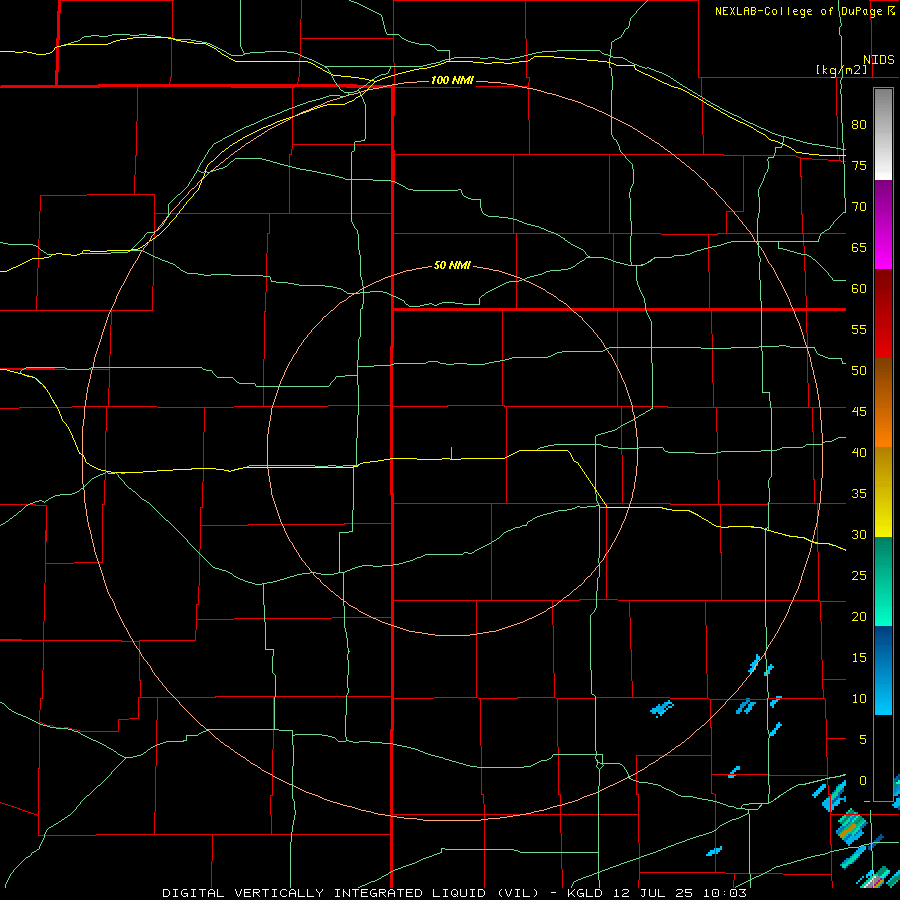Click the scale value 80
Viewport: 900px width, 900px height.
pos(859,125)
